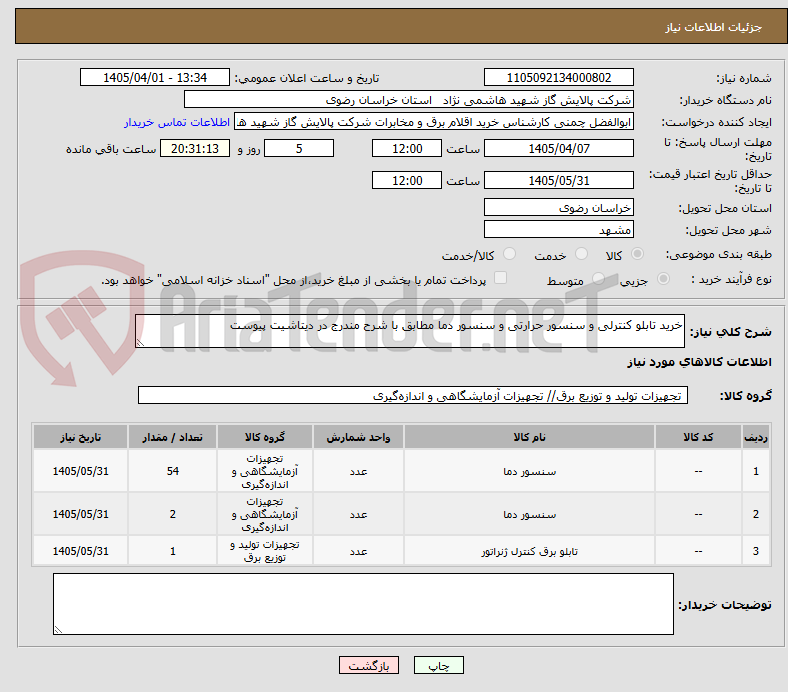Screen dimensions: 788x692
Task: Click the گروه کالا field
Action: [x=413, y=396]
